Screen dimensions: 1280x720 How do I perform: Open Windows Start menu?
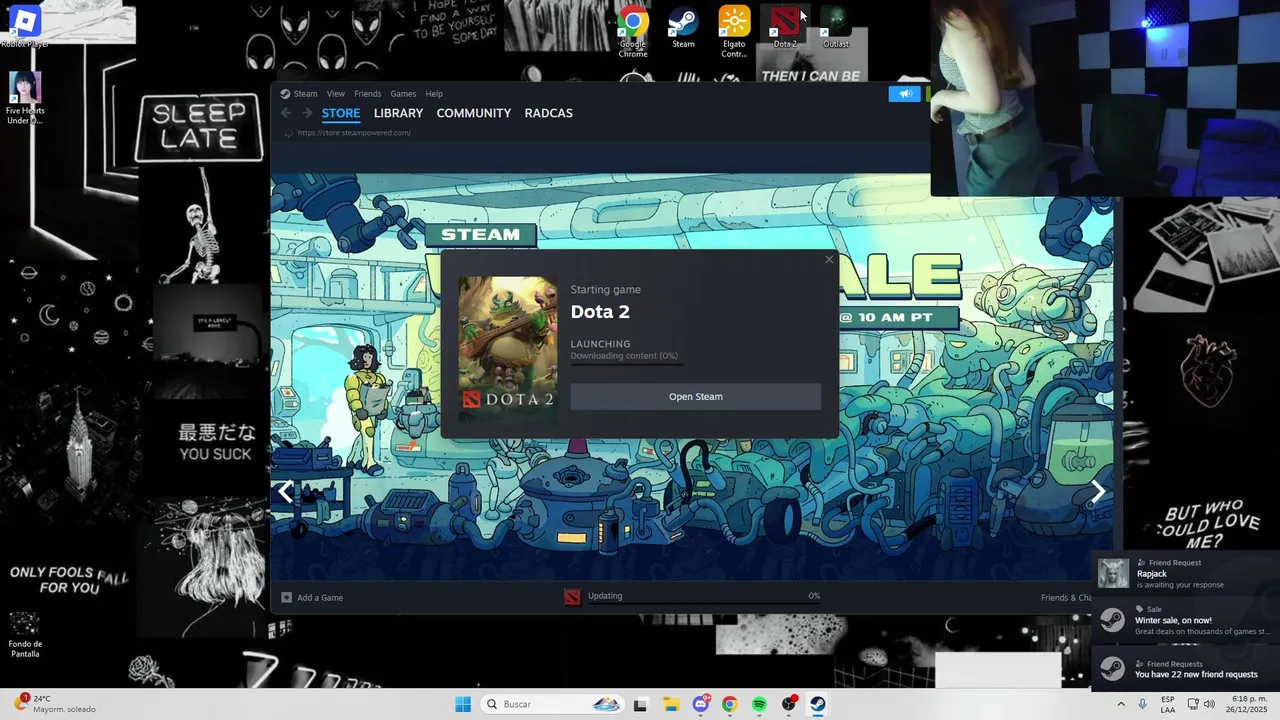pos(463,704)
